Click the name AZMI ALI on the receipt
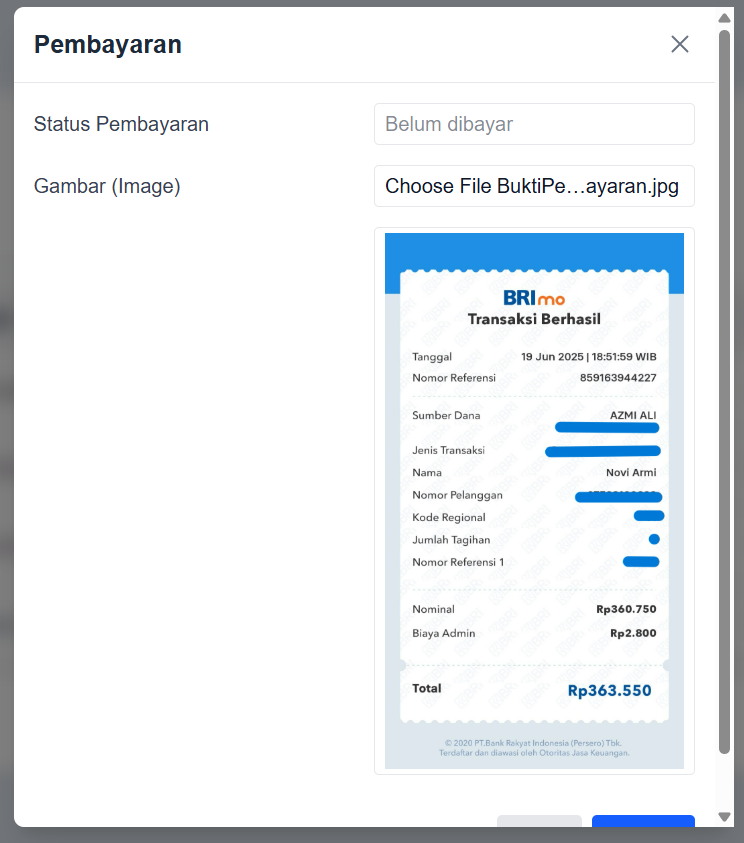Screen dimensions: 744x843 [633, 415]
